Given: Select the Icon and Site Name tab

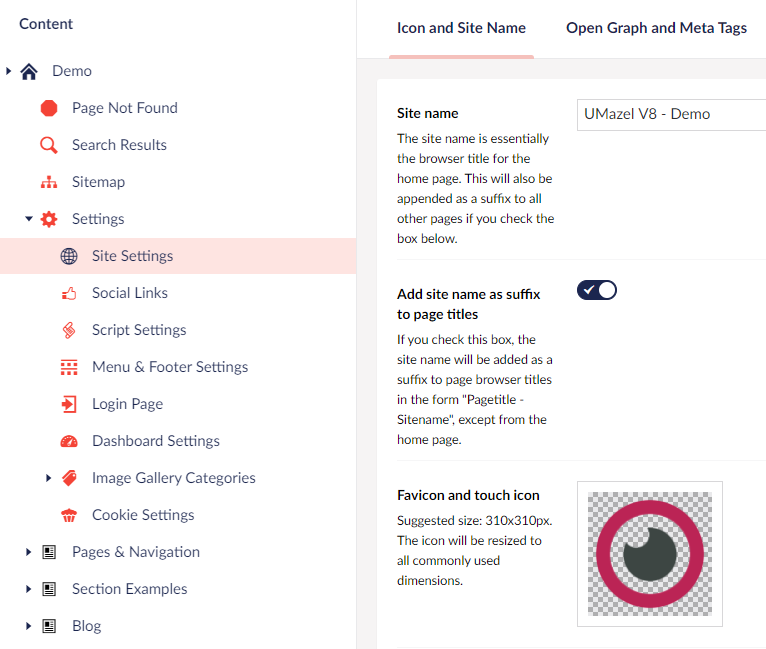Looking at the screenshot, I should [x=461, y=28].
